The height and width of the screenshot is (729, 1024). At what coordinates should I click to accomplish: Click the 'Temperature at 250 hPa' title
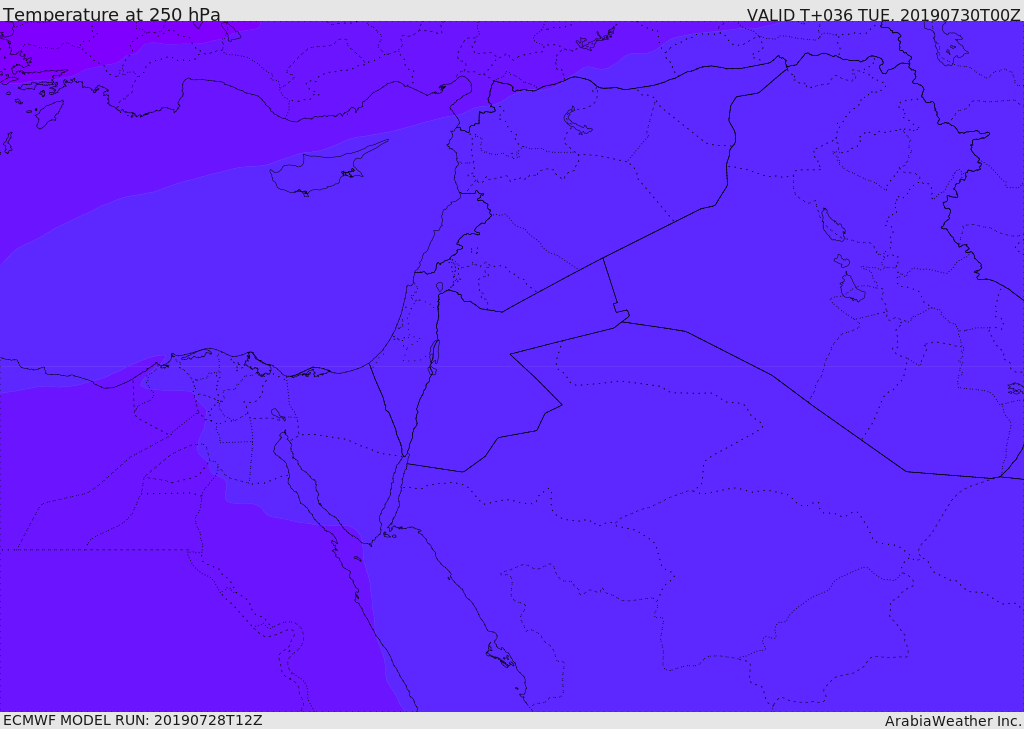point(112,14)
